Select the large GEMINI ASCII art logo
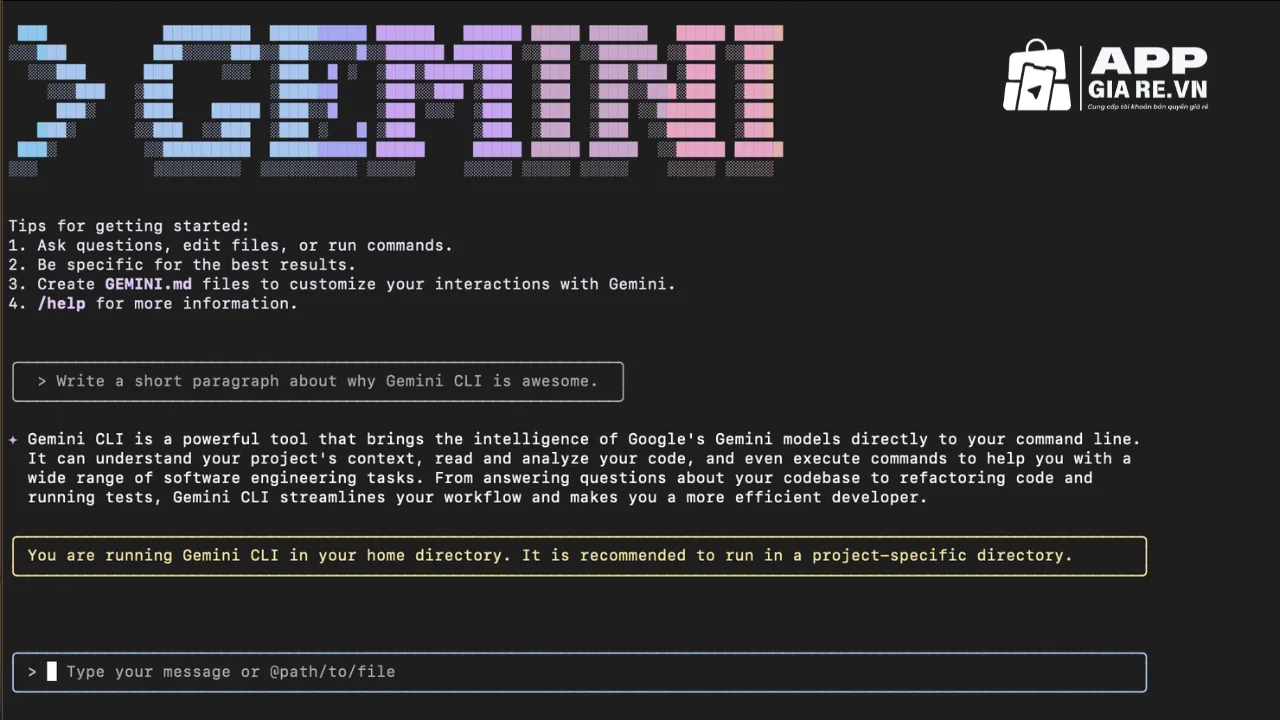 (x=400, y=100)
